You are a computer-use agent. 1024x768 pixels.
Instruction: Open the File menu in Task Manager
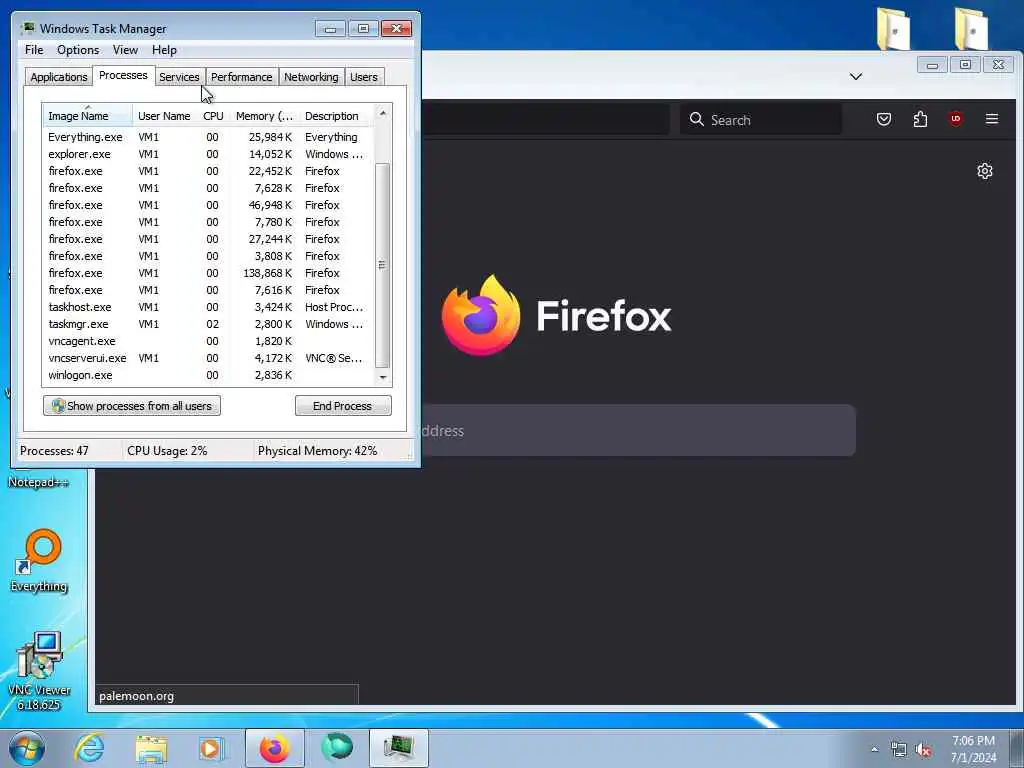[x=34, y=50]
